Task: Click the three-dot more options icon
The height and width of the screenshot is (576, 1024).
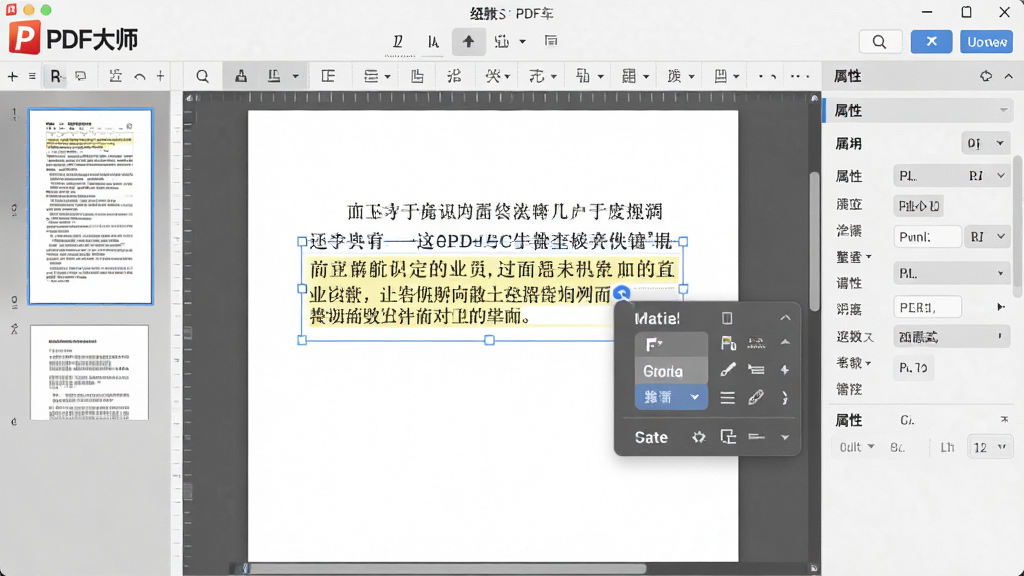Action: (799, 76)
